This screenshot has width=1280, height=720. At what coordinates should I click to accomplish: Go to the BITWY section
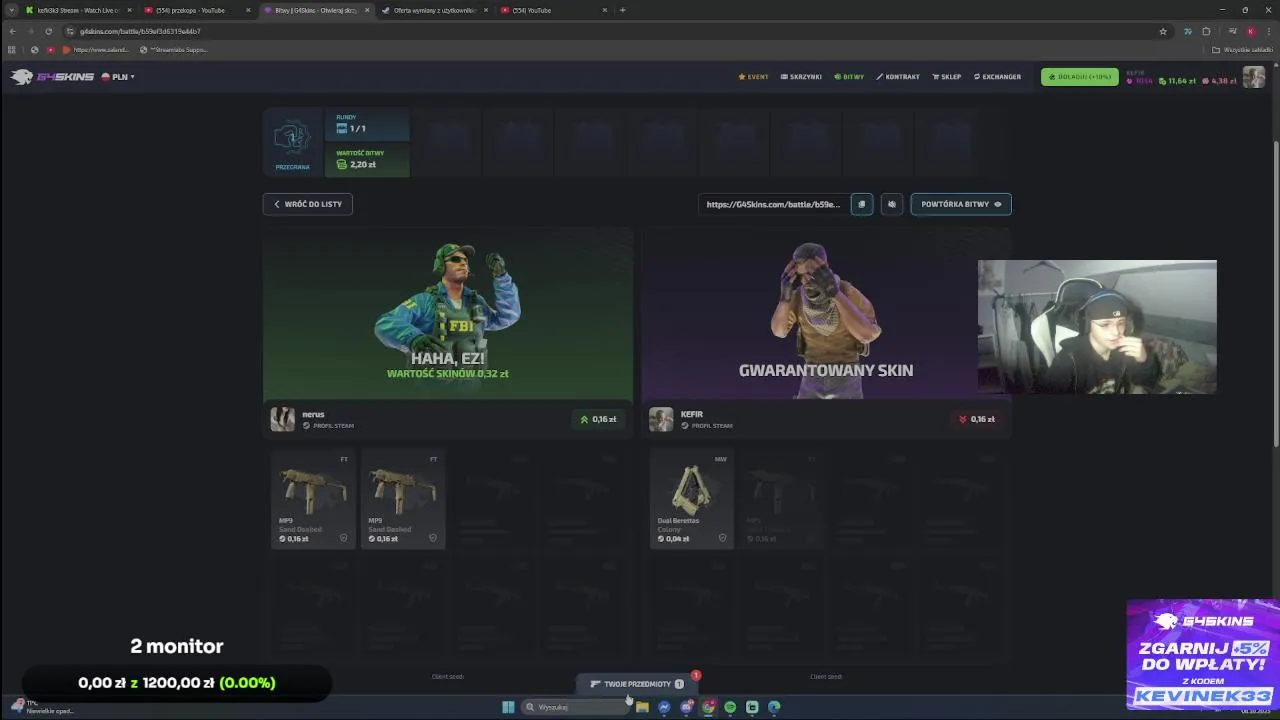tap(849, 77)
